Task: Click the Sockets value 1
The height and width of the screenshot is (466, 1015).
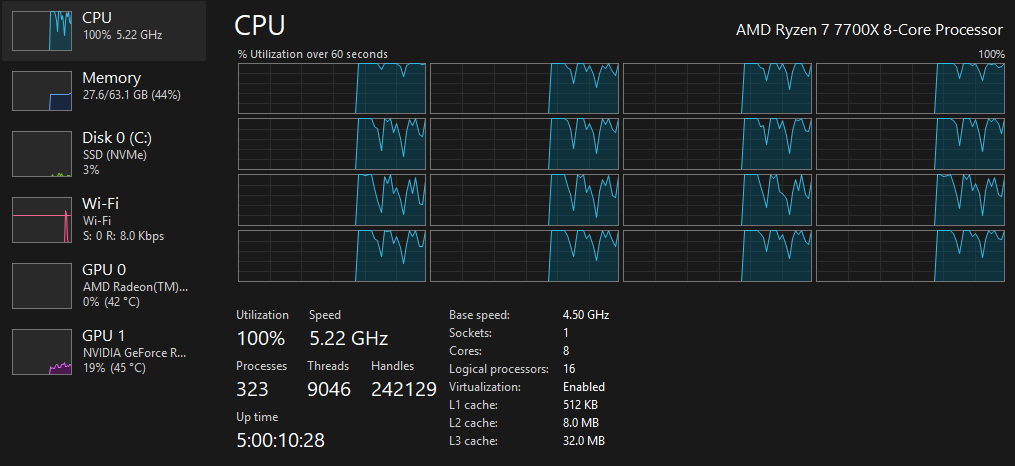Action: pyautogui.click(x=566, y=333)
